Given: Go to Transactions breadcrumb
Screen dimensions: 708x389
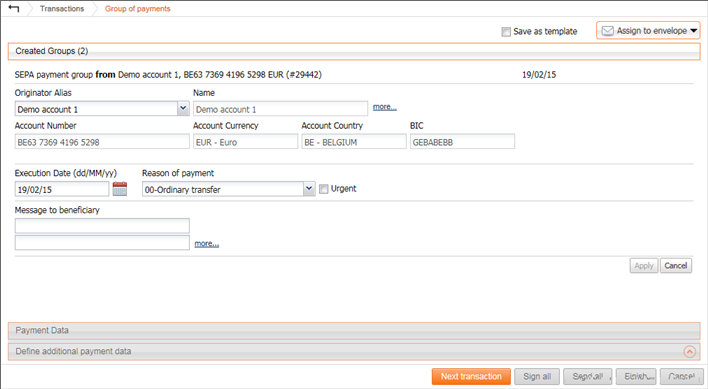Looking at the screenshot, I should [x=62, y=9].
